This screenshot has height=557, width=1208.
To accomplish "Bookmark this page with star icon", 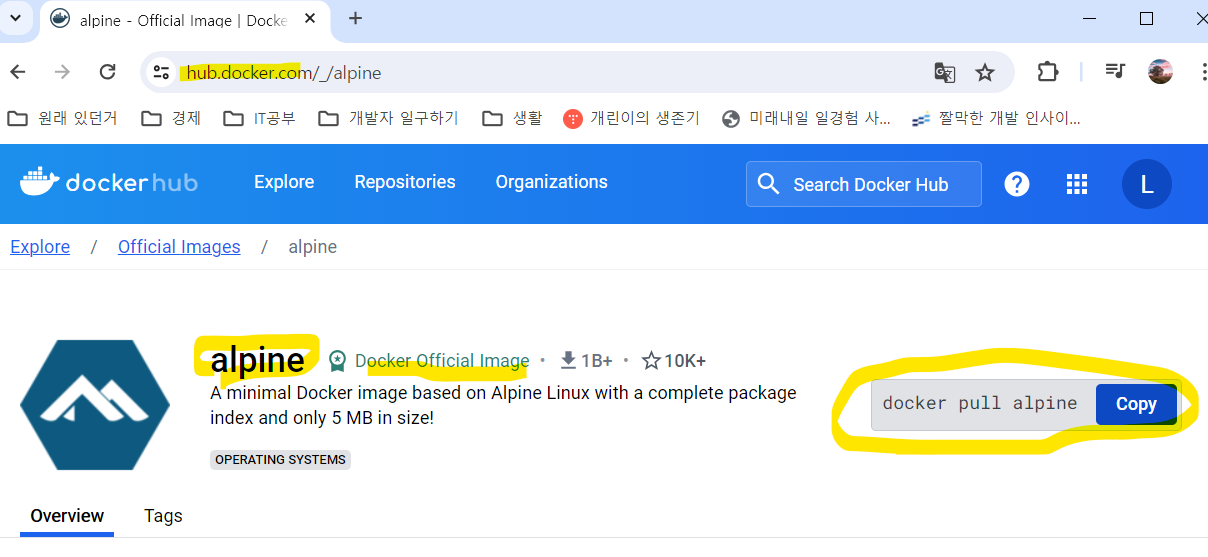I will click(x=985, y=72).
